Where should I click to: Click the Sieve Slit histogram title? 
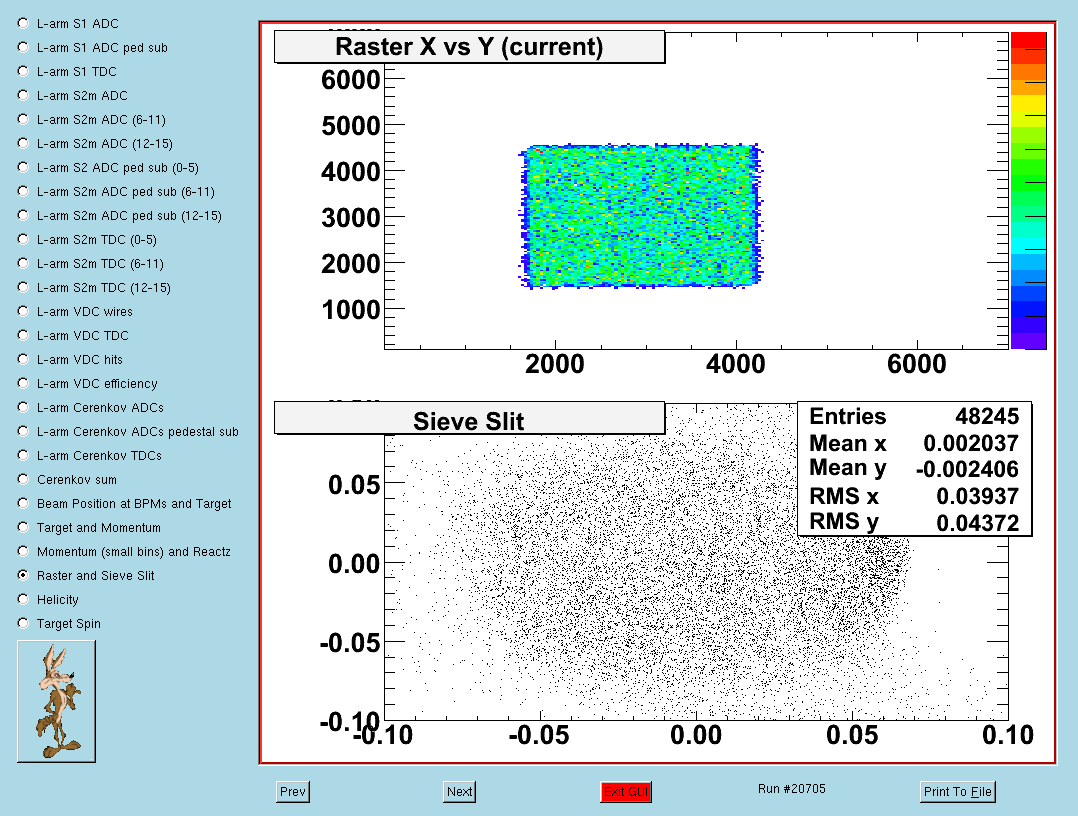tap(470, 419)
